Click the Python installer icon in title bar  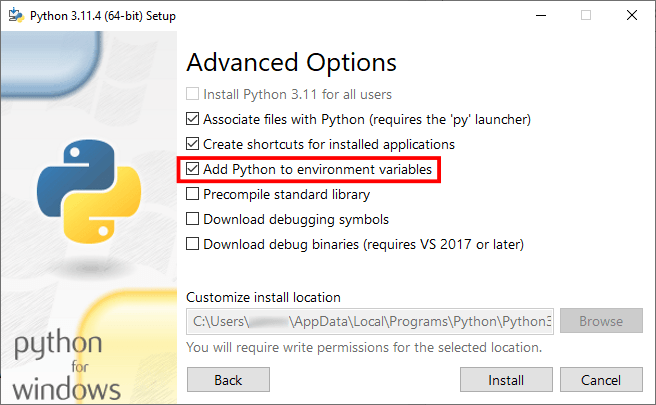[15, 15]
